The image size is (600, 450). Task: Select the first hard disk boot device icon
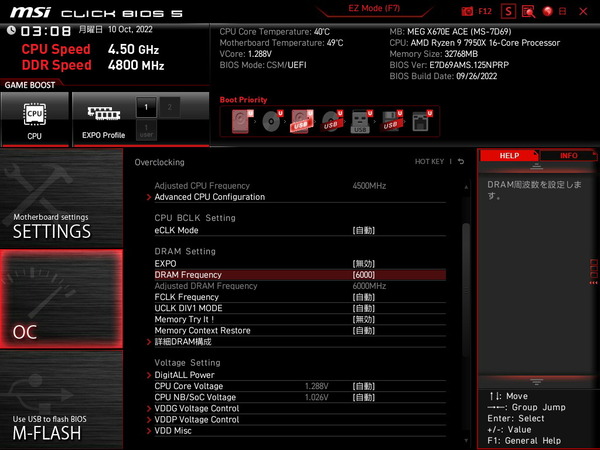pyautogui.click(x=242, y=121)
